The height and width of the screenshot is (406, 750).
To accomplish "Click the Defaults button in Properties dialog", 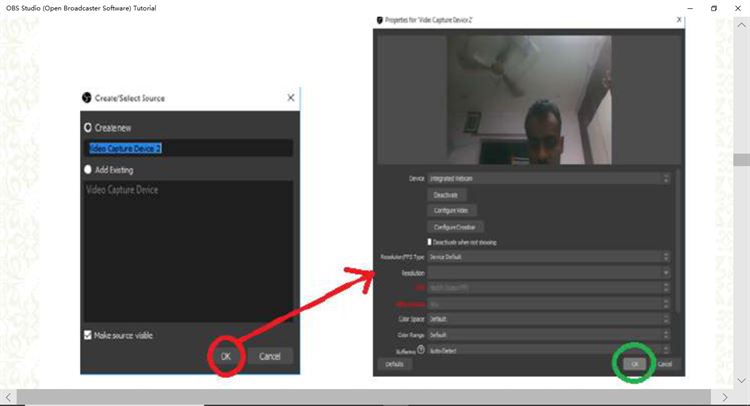I will (394, 364).
